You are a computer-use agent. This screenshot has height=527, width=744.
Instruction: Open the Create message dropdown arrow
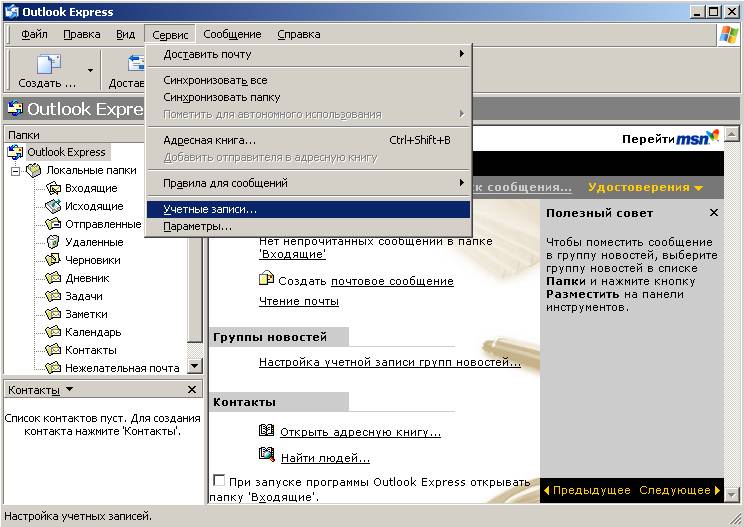tap(90, 70)
